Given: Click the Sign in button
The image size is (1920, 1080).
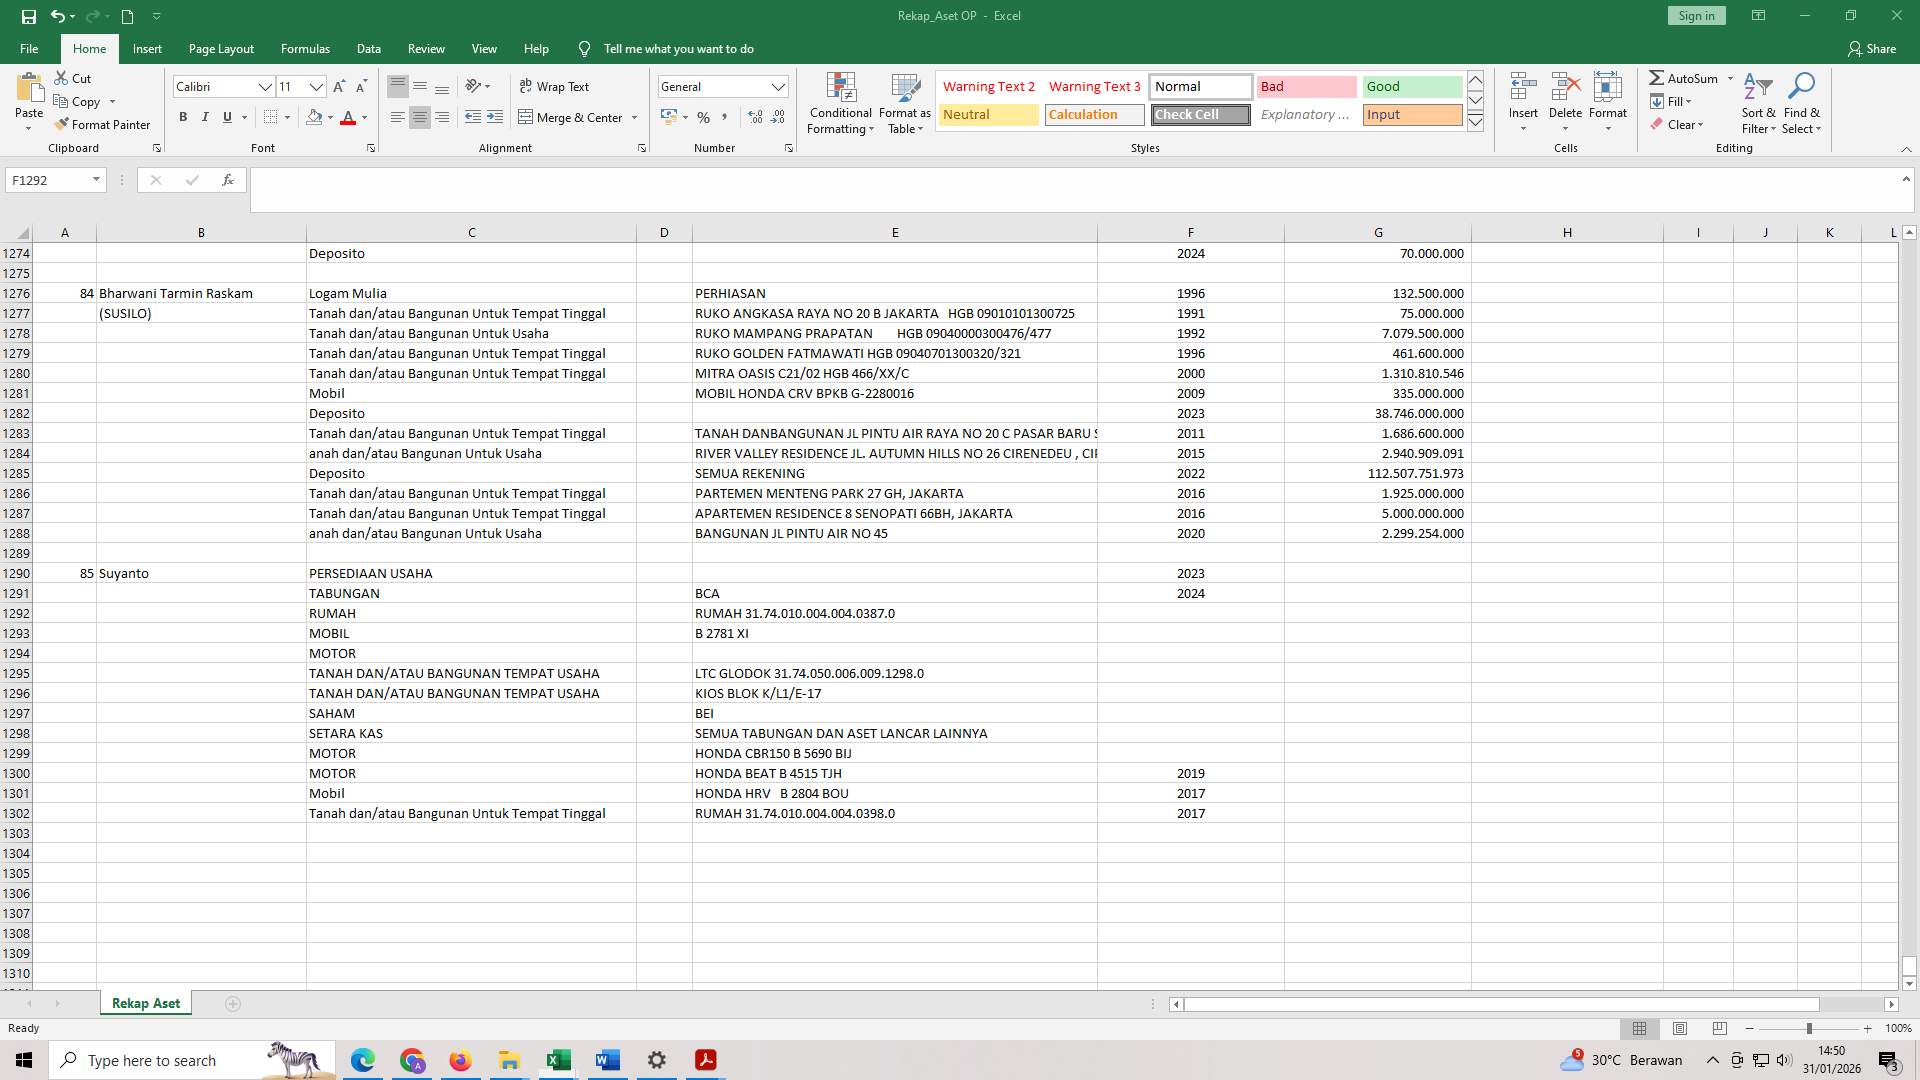Looking at the screenshot, I should tap(1695, 15).
